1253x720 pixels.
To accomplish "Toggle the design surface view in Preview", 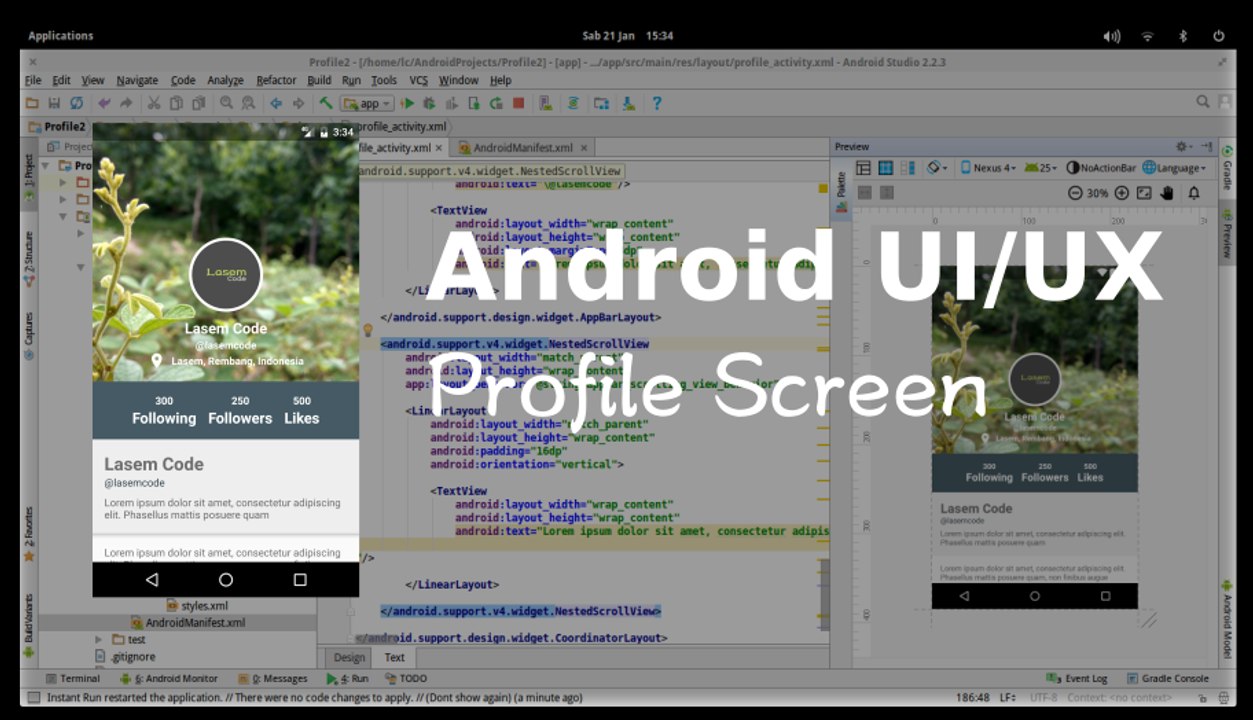I will coord(863,168).
